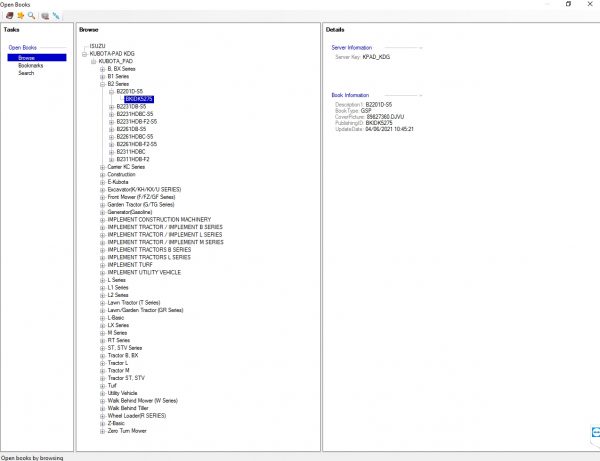Select the B2261DB-S5 tree item
Viewport: 600px width, 461px height.
(x=131, y=129)
